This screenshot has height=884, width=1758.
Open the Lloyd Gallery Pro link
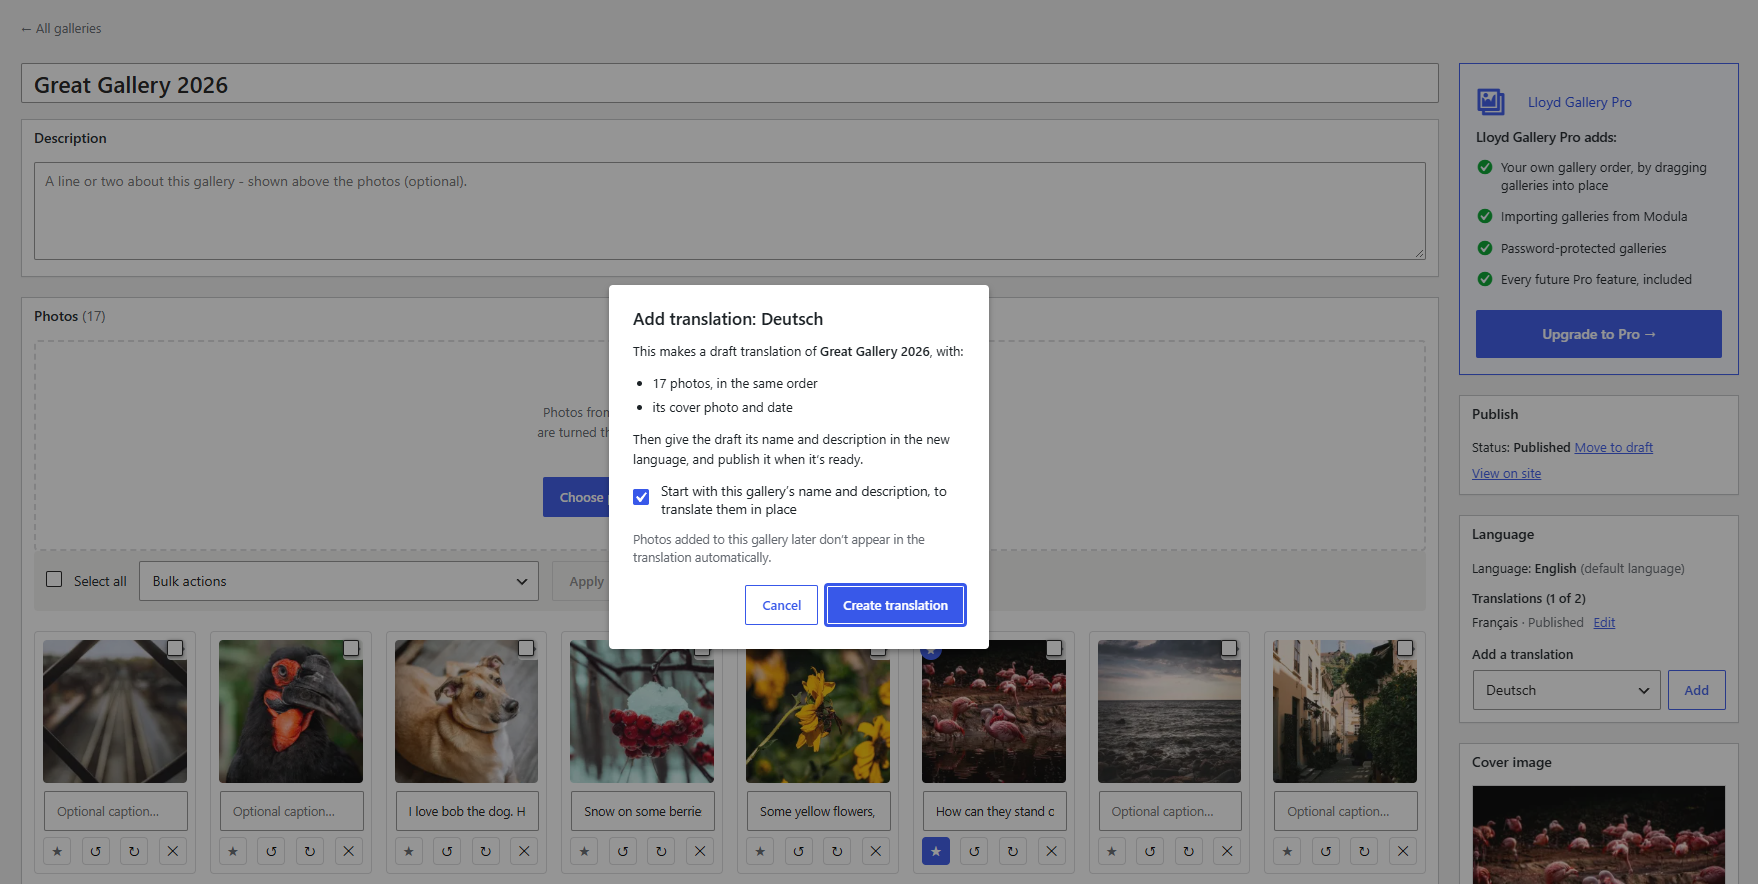1579,102
